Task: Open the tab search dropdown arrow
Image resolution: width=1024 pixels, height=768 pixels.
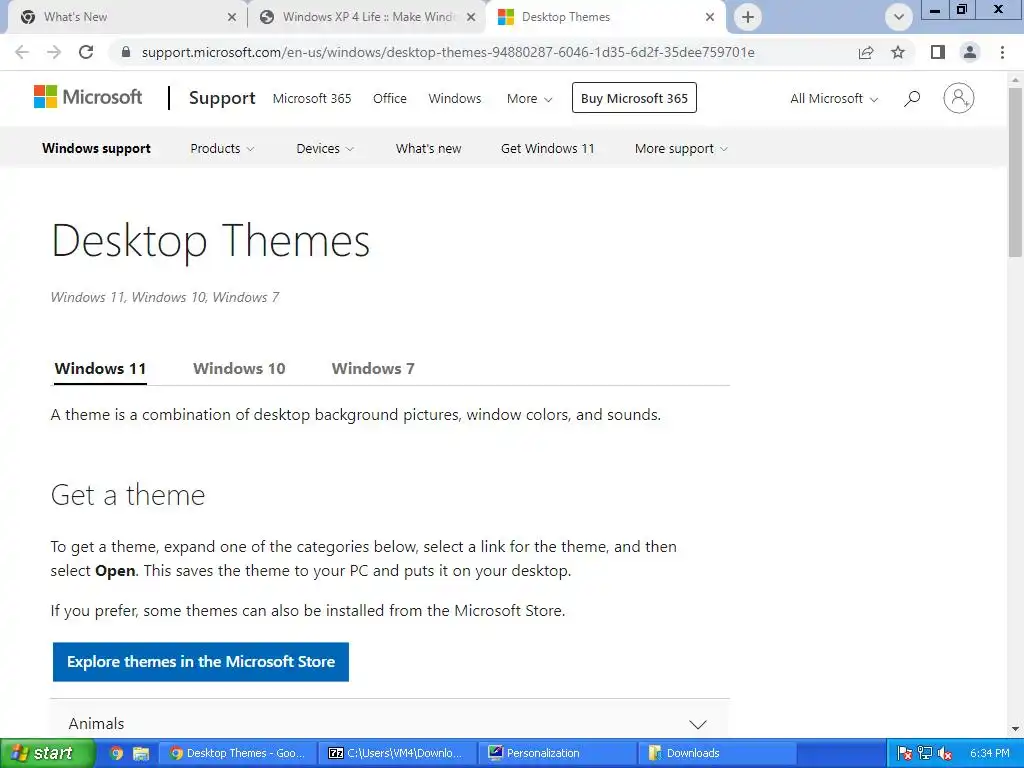Action: pos(899,17)
